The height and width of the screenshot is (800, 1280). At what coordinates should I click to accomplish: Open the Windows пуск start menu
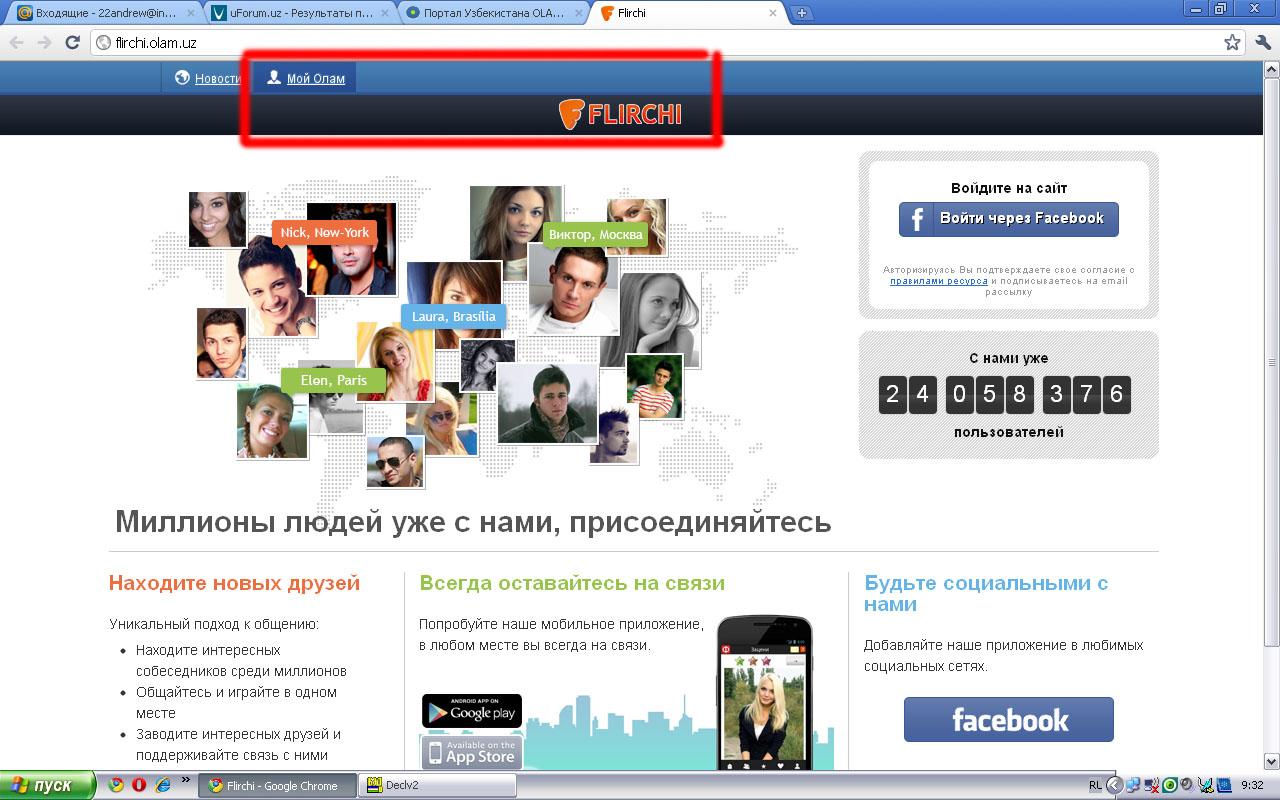click(47, 785)
